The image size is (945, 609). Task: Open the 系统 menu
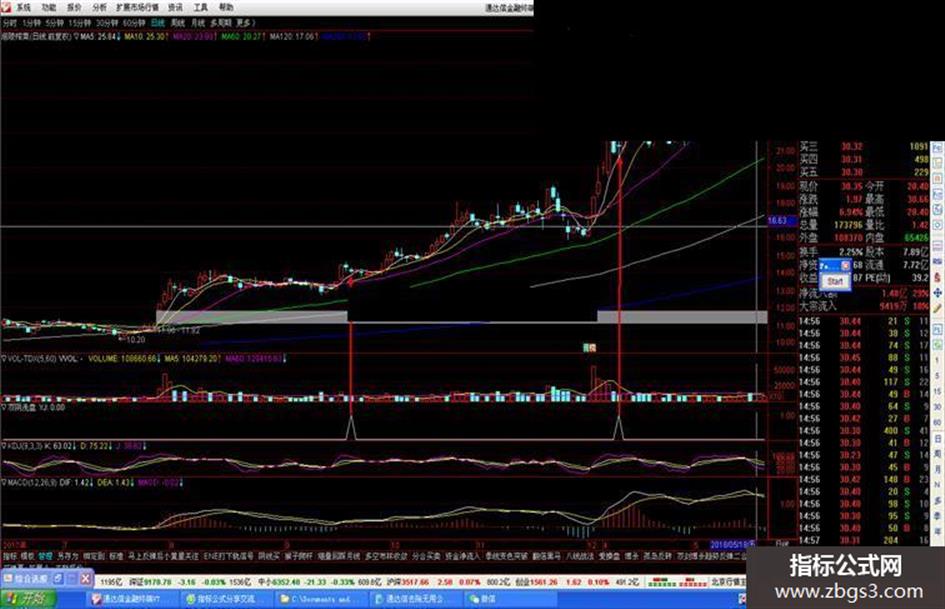click(x=23, y=7)
